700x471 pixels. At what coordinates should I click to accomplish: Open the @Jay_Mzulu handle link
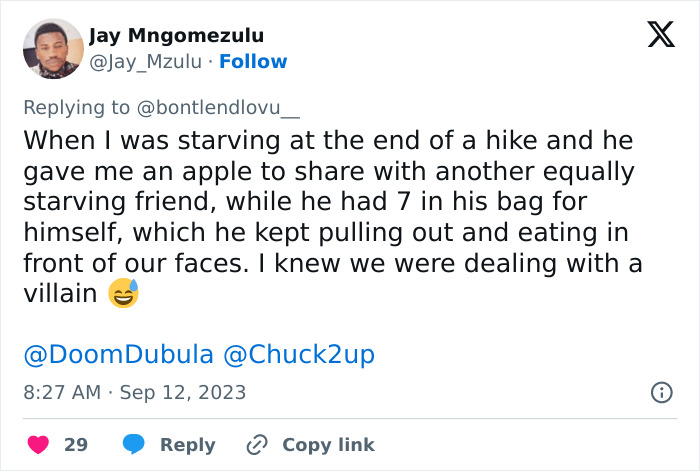click(145, 62)
